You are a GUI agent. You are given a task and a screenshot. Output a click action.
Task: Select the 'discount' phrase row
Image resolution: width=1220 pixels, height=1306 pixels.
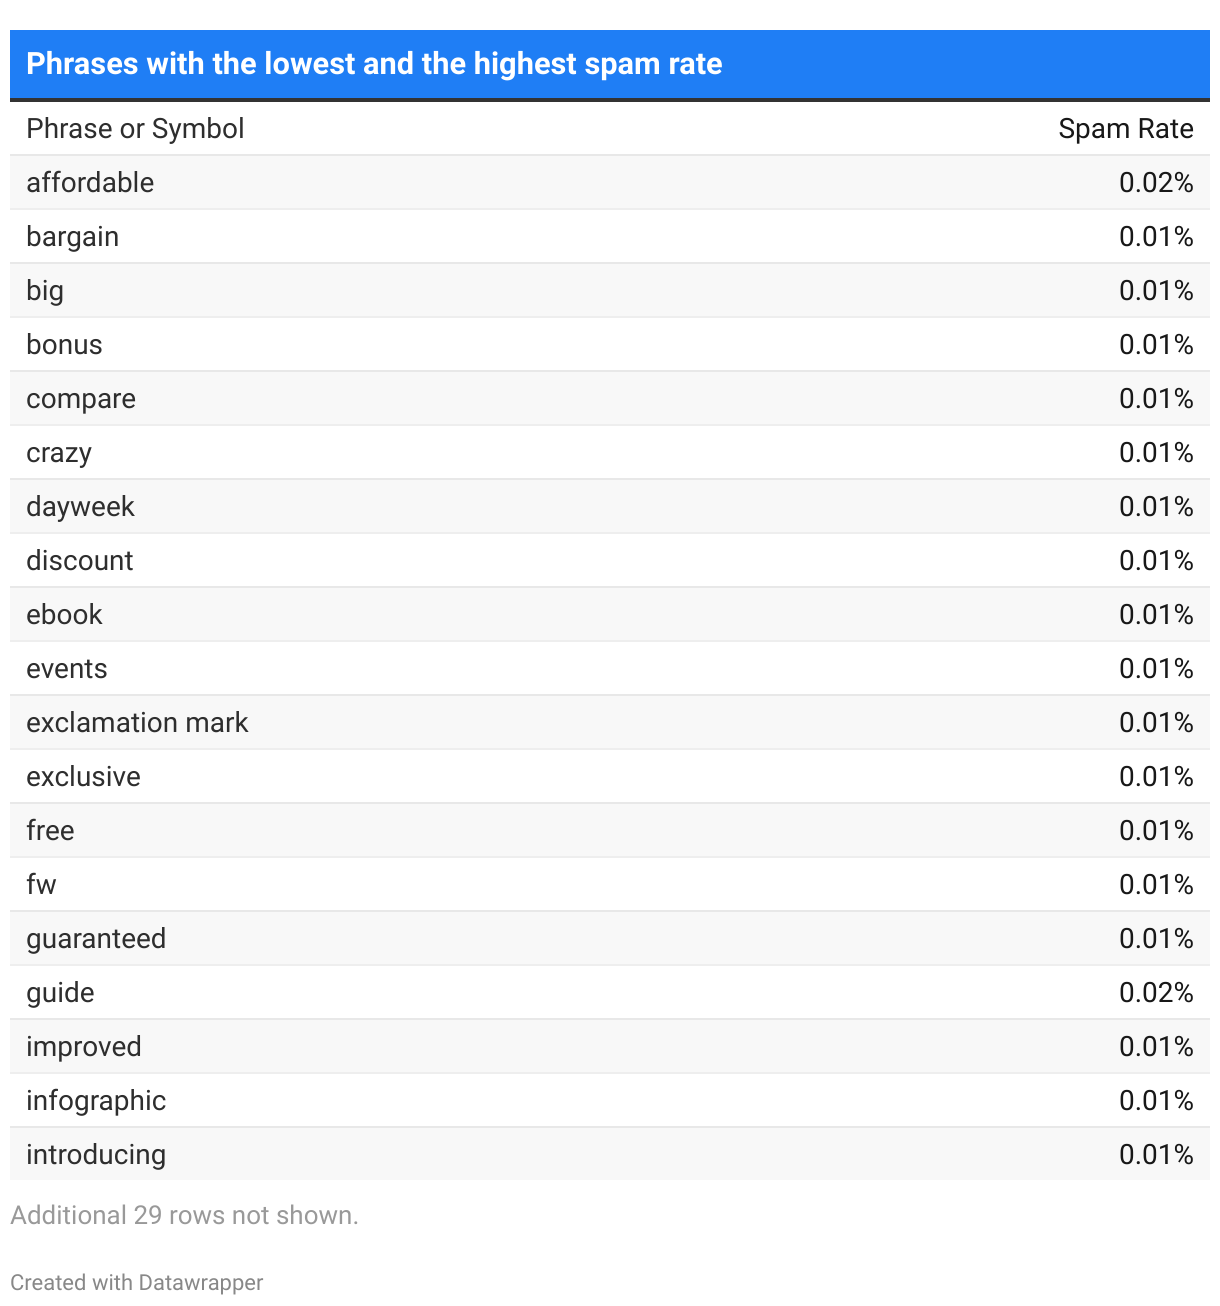(610, 561)
